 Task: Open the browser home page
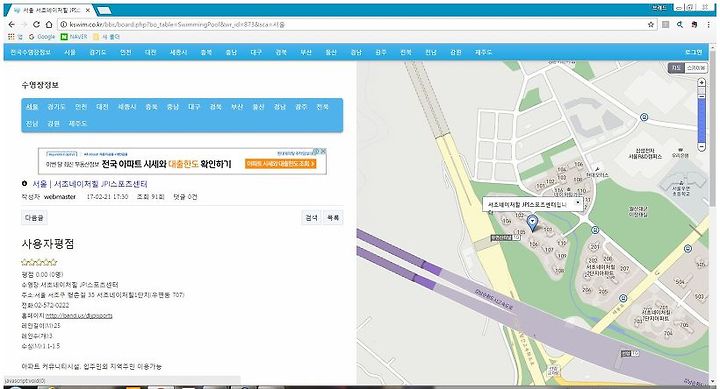[49, 24]
